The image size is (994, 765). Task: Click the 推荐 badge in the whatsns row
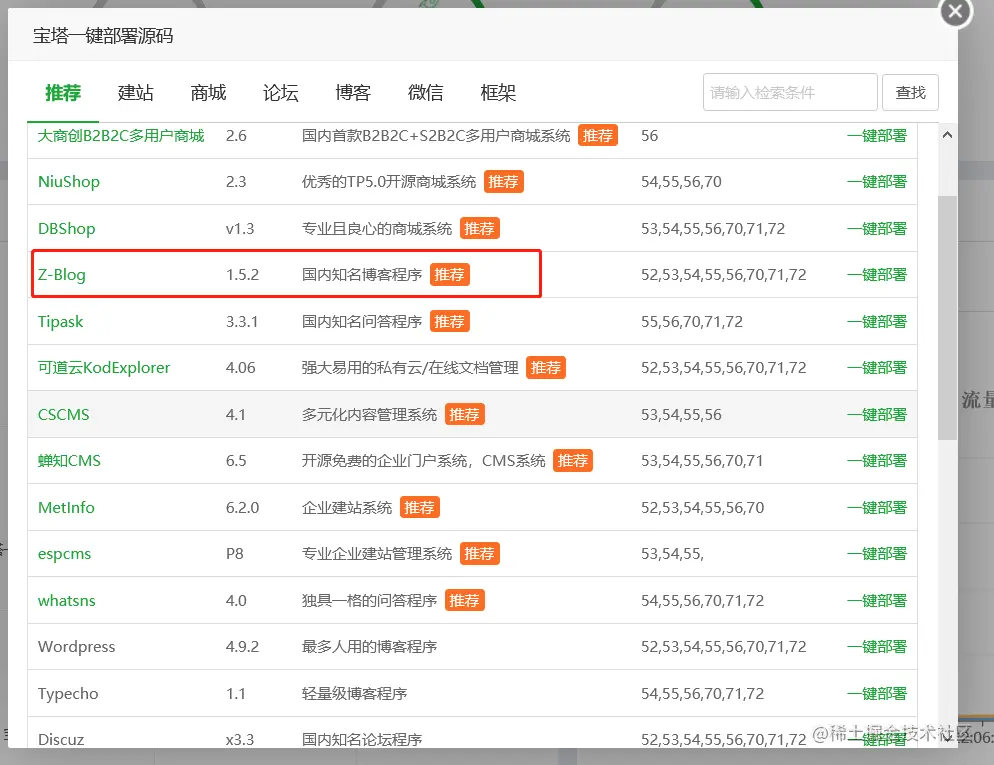(465, 600)
